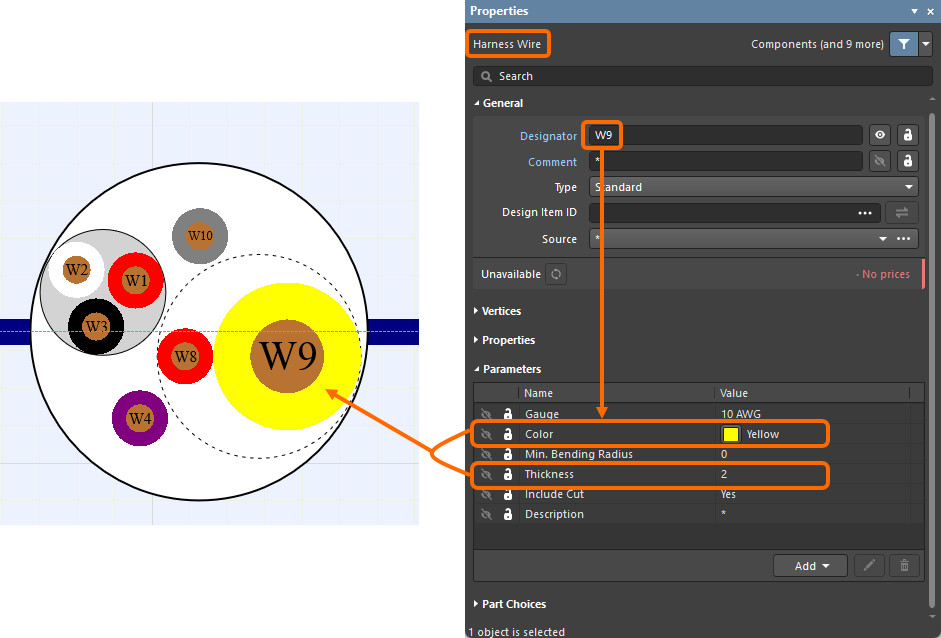Expand the Part Choices section
941x638 pixels.
click(477, 604)
